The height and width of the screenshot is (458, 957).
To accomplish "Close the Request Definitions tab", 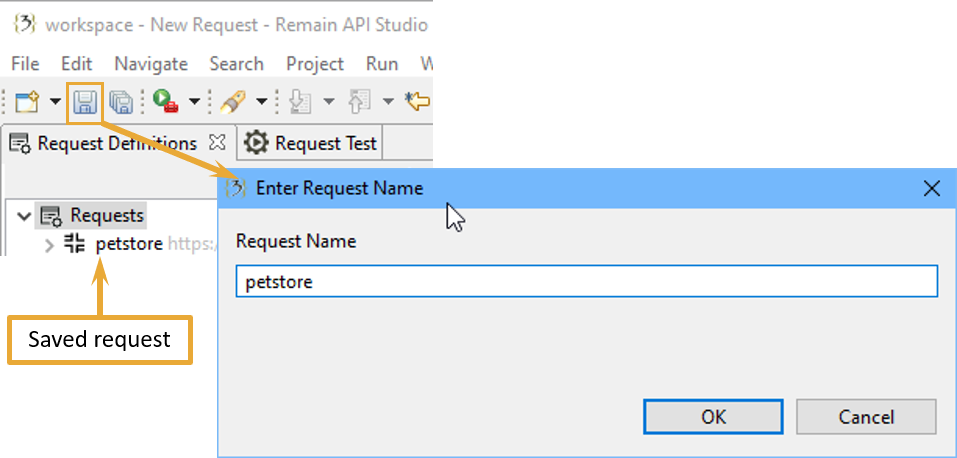I will [217, 143].
